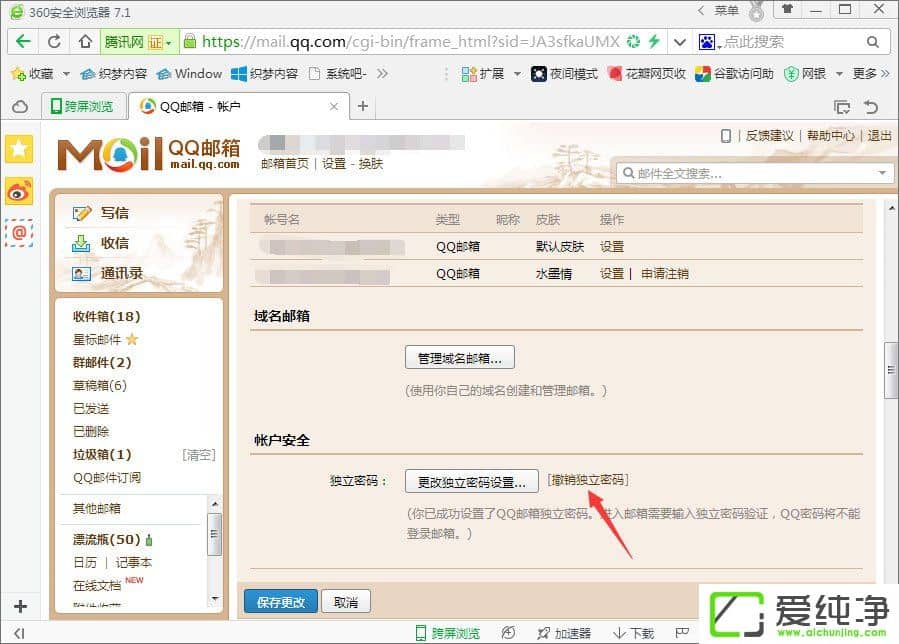Open 垃圾箱(1) folder

pos(102,455)
